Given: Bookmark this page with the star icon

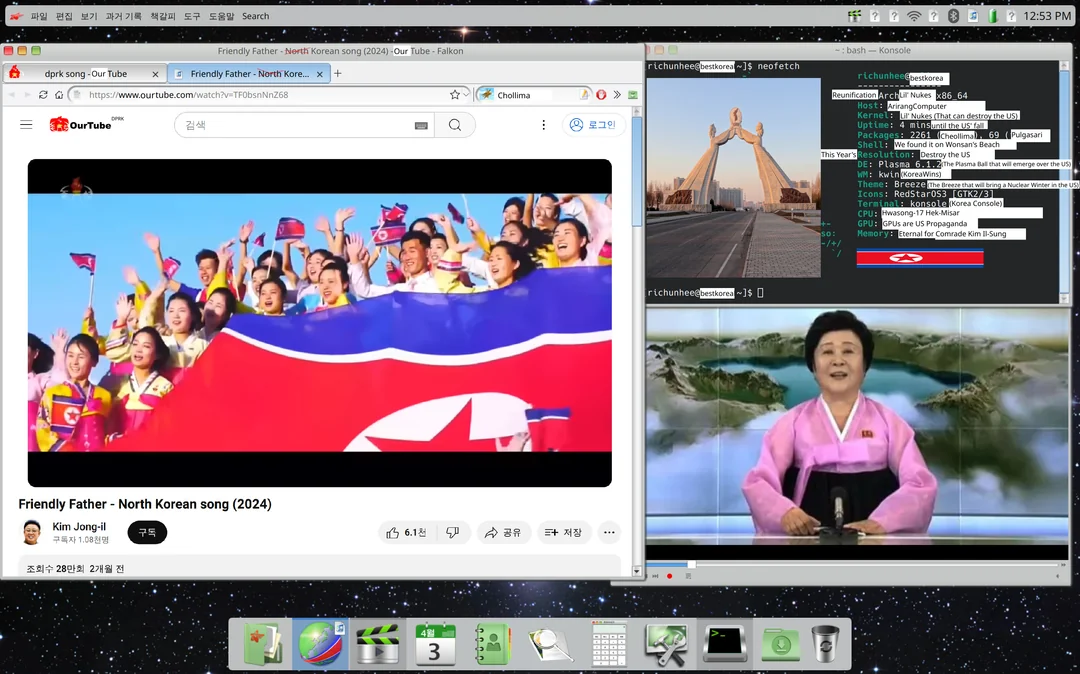Looking at the screenshot, I should [x=455, y=95].
